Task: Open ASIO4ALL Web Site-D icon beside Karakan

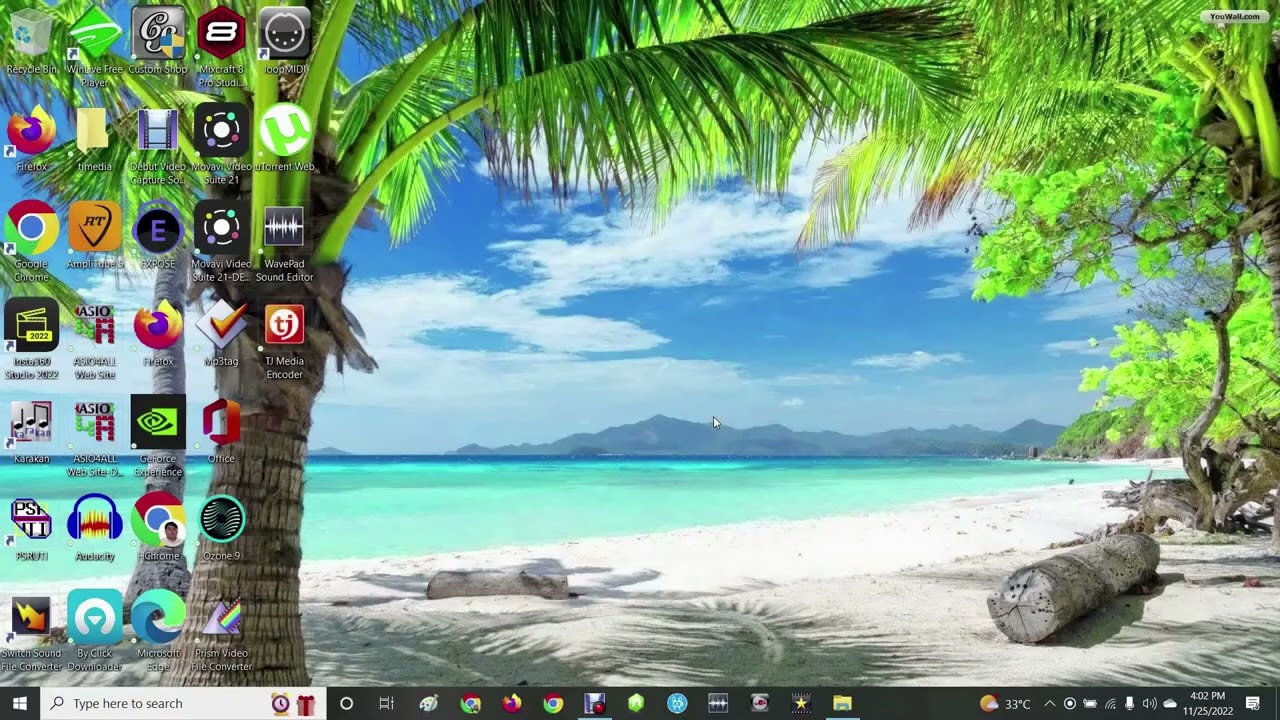Action: [94, 437]
